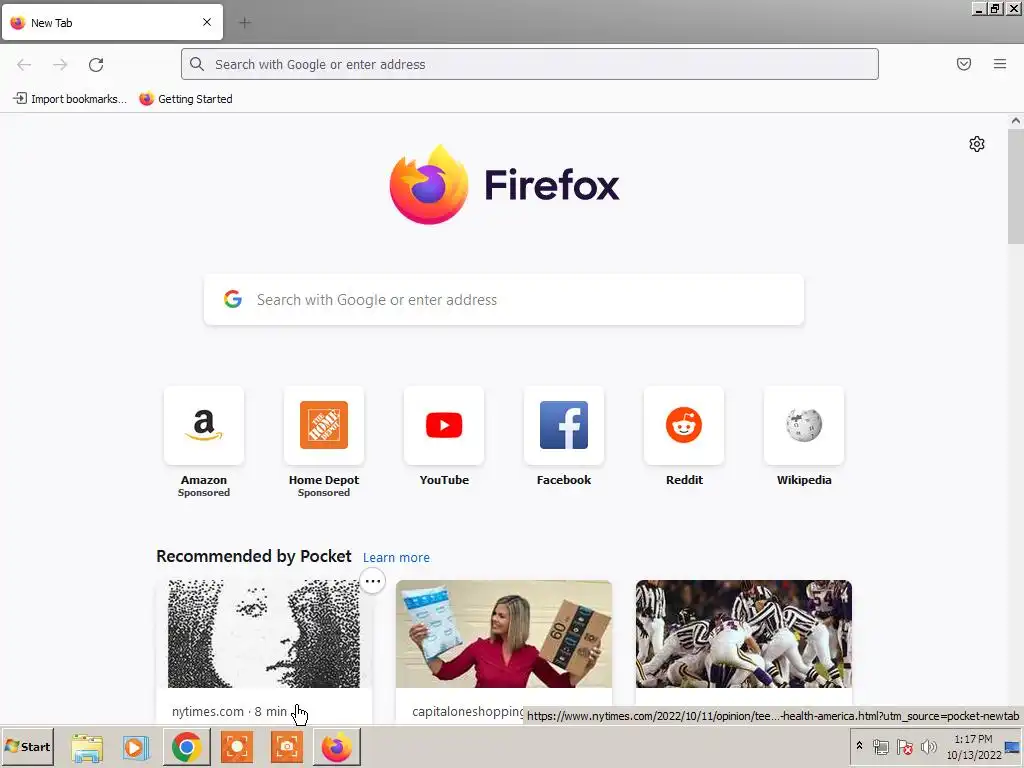The height and width of the screenshot is (768, 1024).
Task: Click Show desktop icon at taskbar end
Action: point(1014,747)
